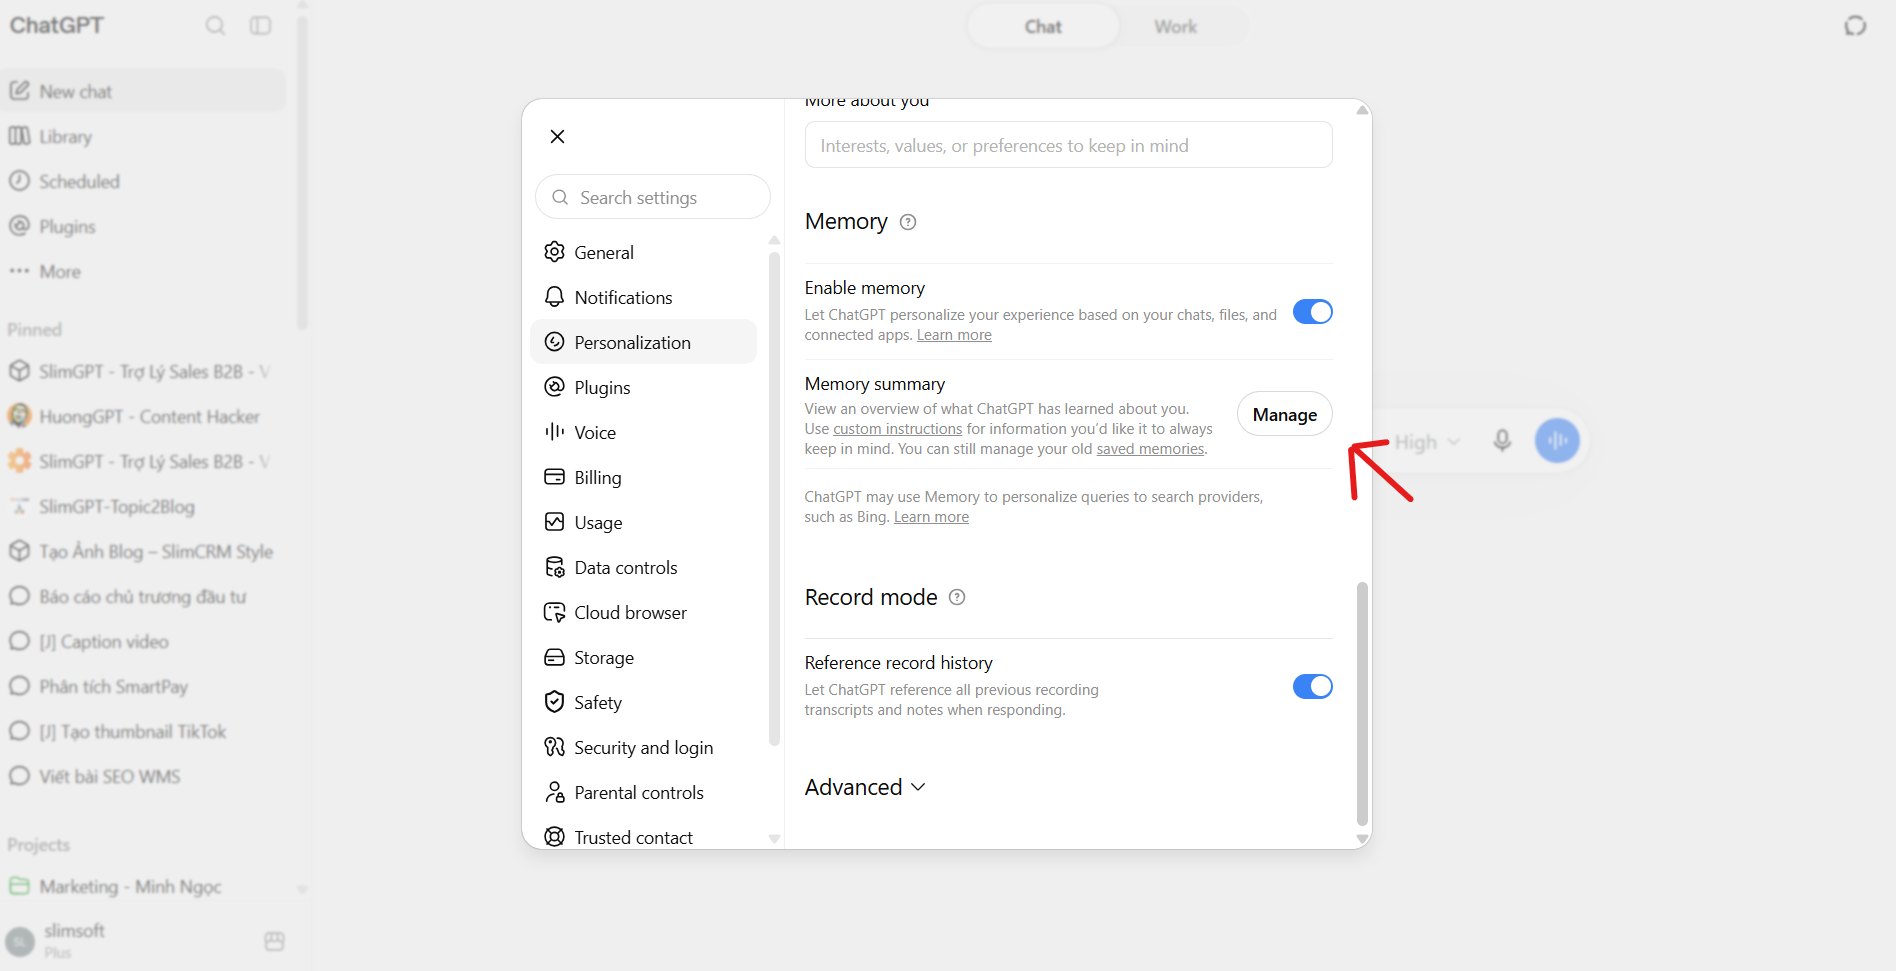Open Usage settings

click(x=643, y=522)
